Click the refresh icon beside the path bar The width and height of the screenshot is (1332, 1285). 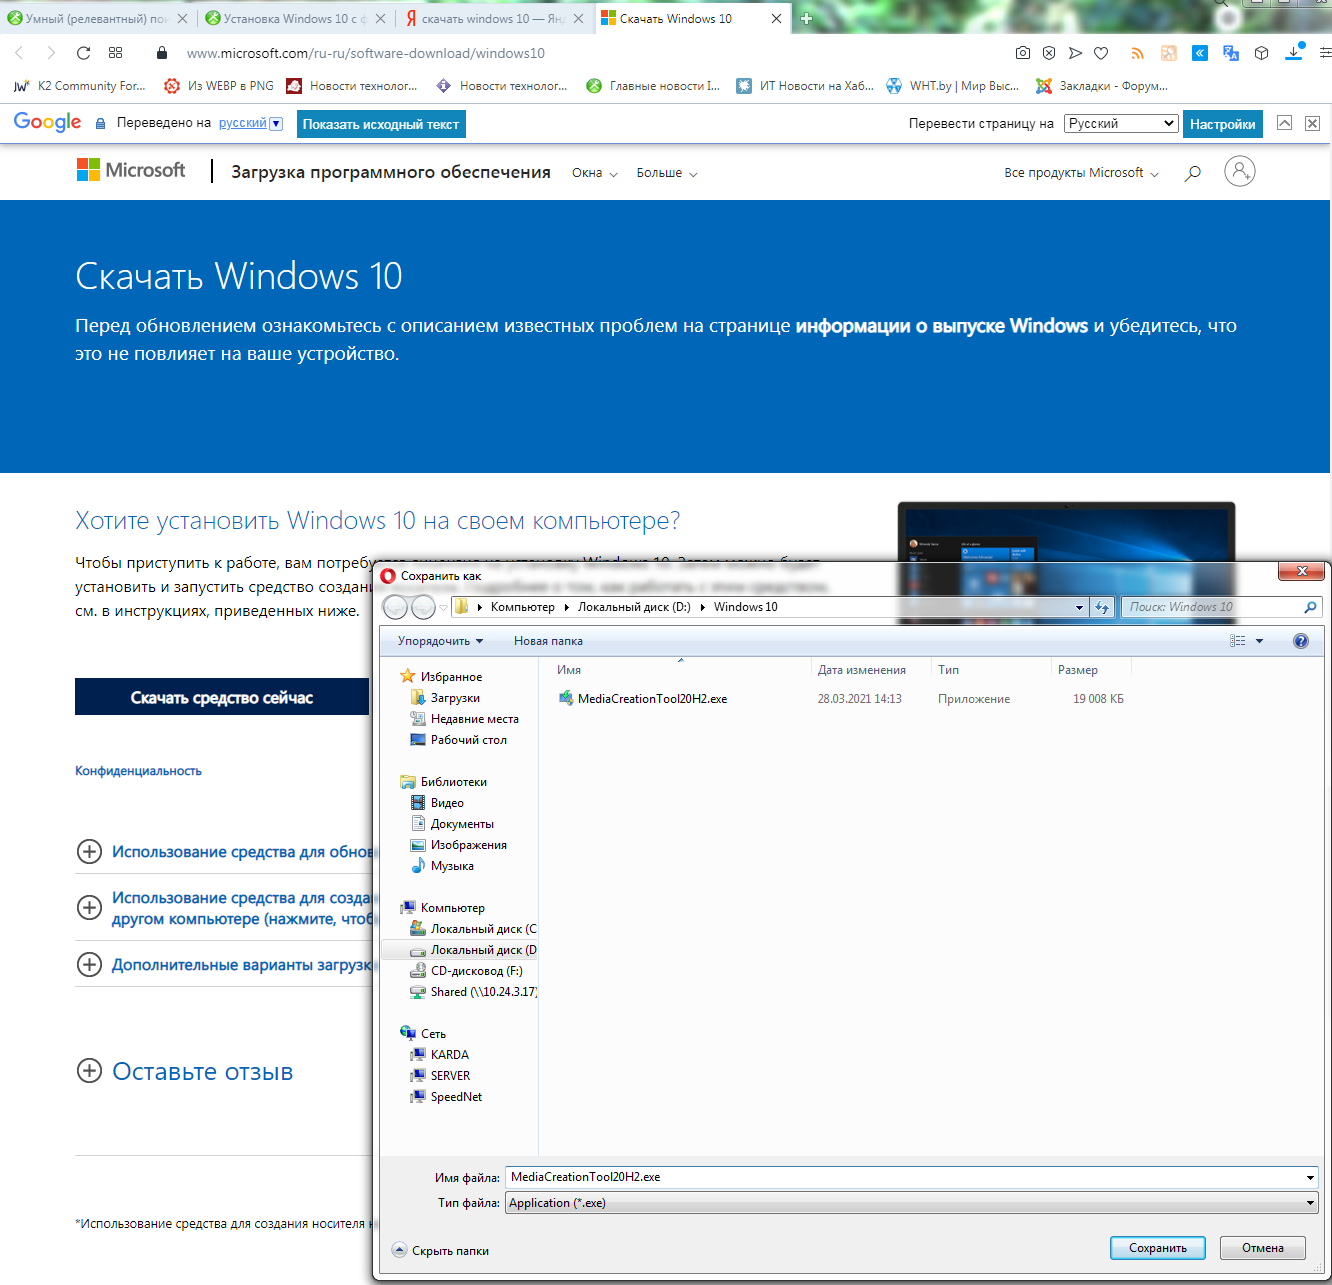click(1102, 607)
